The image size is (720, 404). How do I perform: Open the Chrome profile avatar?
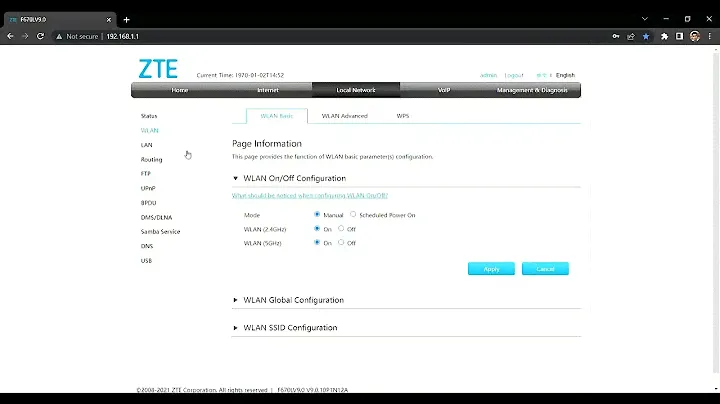(x=695, y=36)
